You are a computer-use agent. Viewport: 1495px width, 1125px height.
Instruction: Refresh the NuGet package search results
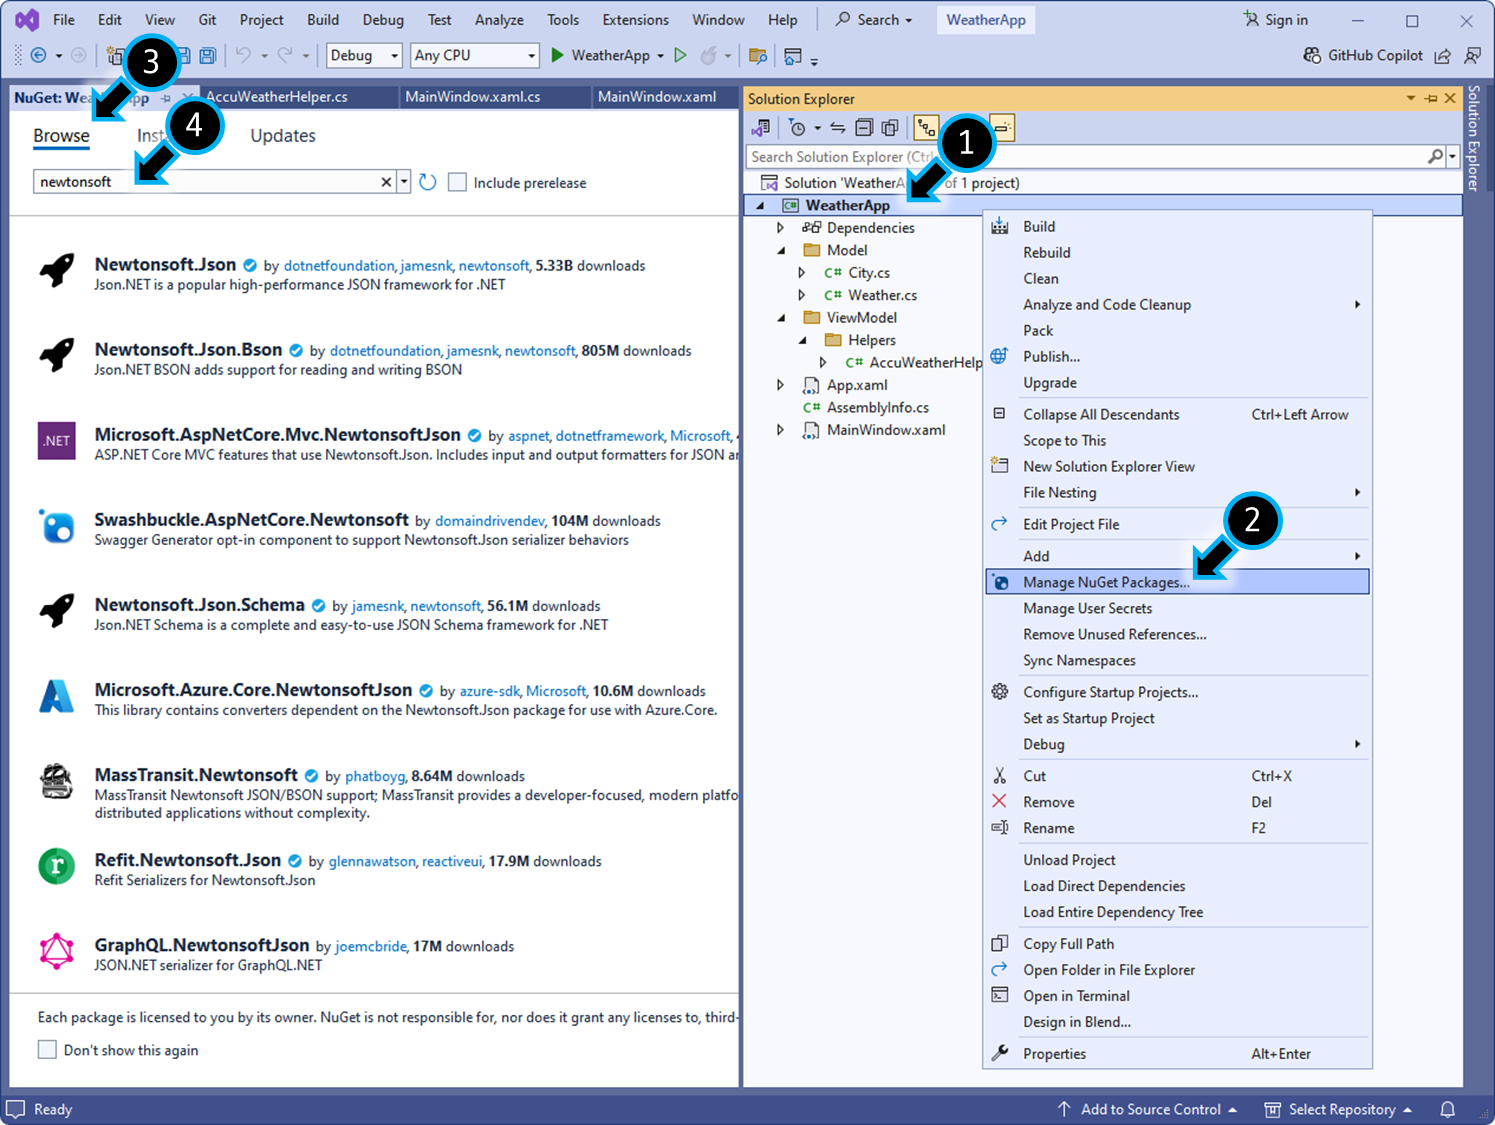coord(428,182)
